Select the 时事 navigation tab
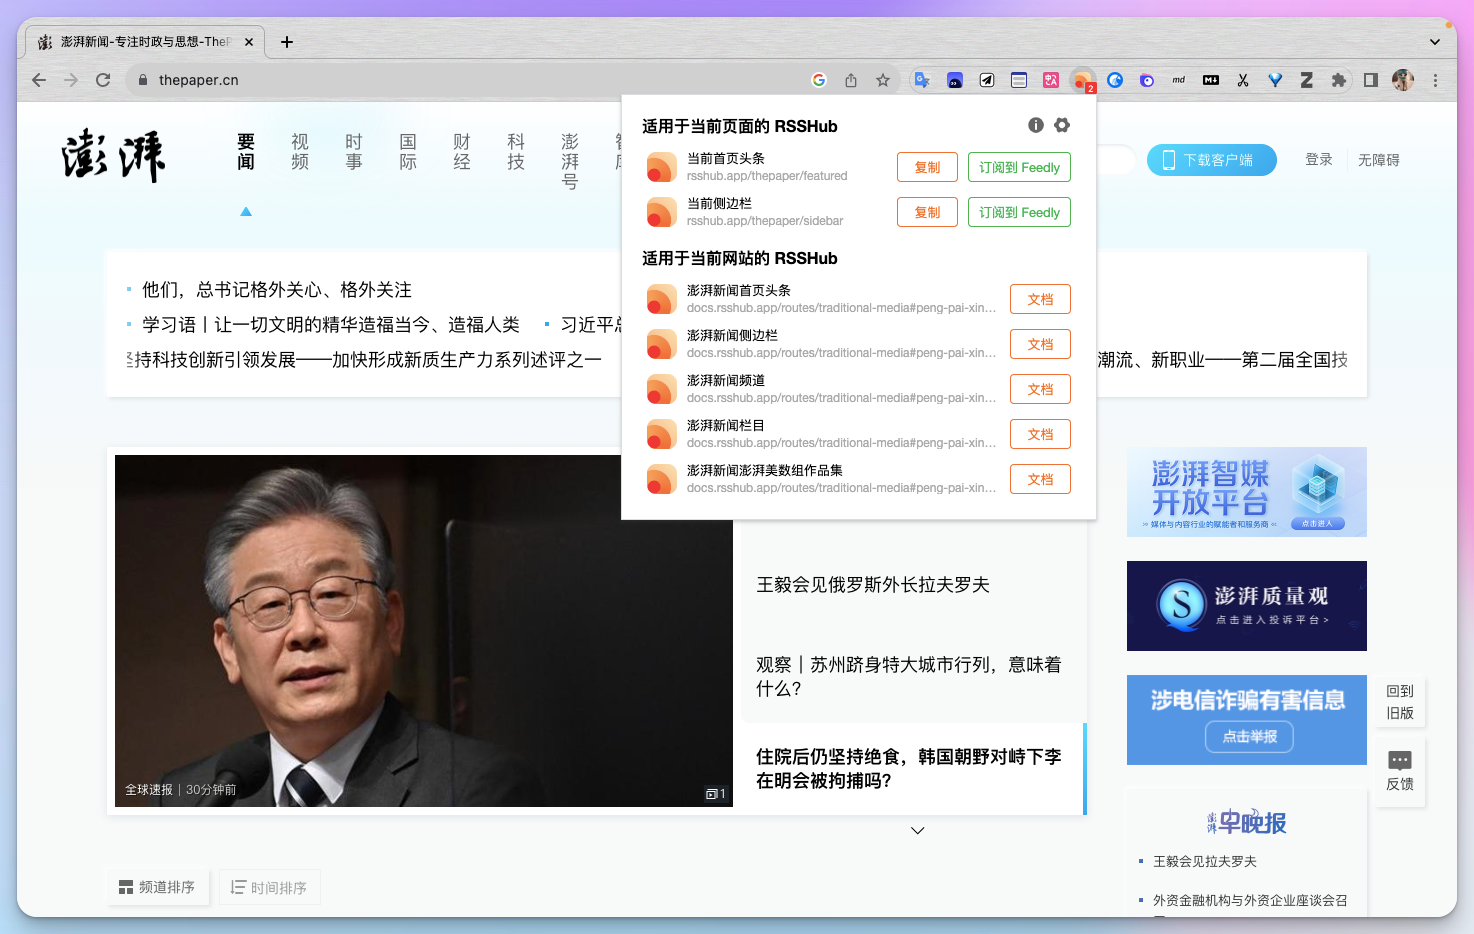1474x934 pixels. coord(354,152)
